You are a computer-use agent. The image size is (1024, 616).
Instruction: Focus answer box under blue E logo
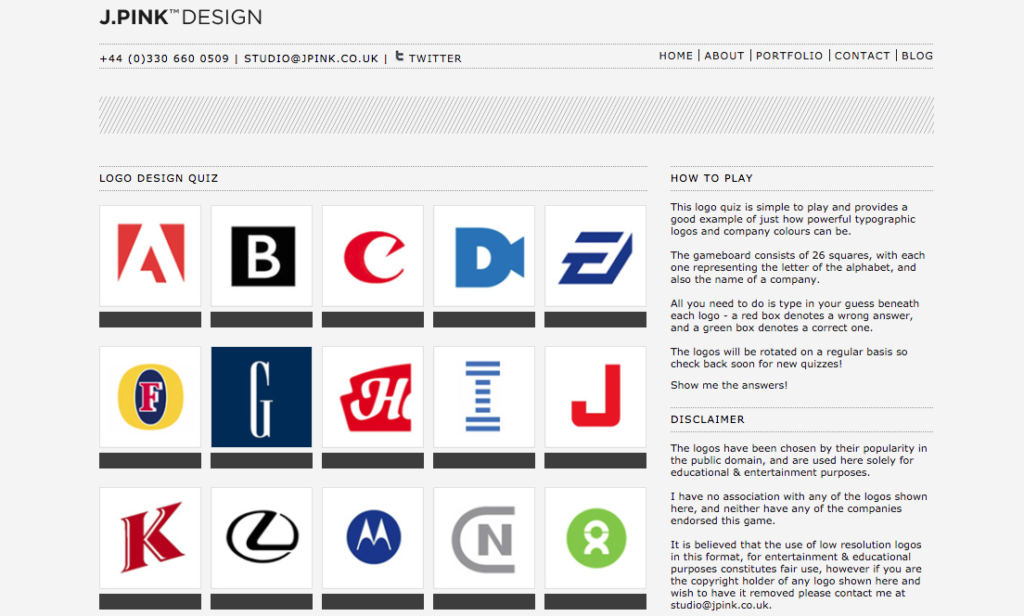point(596,319)
